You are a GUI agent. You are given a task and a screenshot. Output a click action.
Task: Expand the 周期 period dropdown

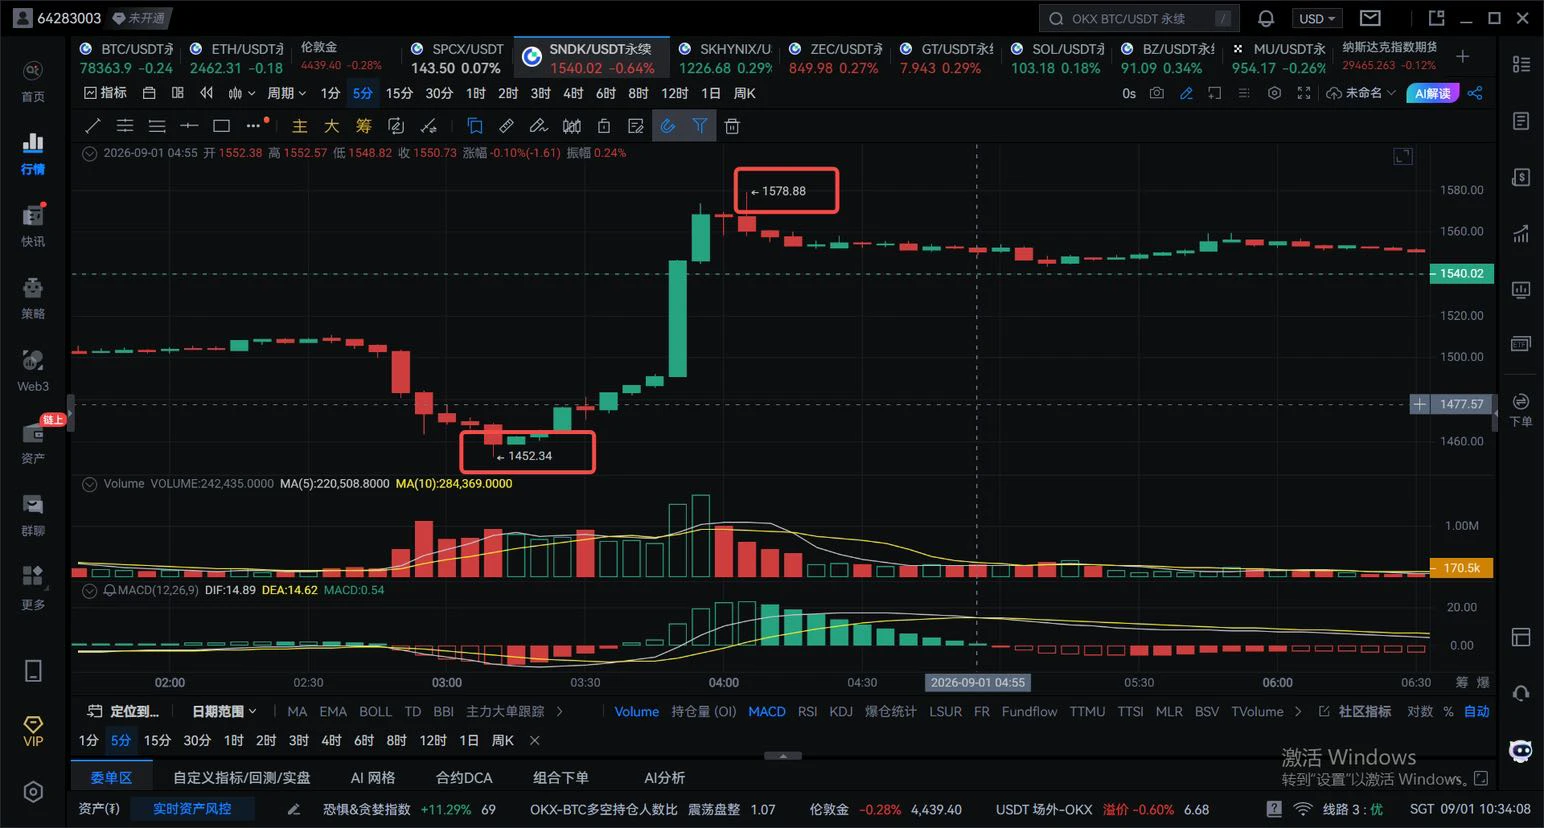286,93
